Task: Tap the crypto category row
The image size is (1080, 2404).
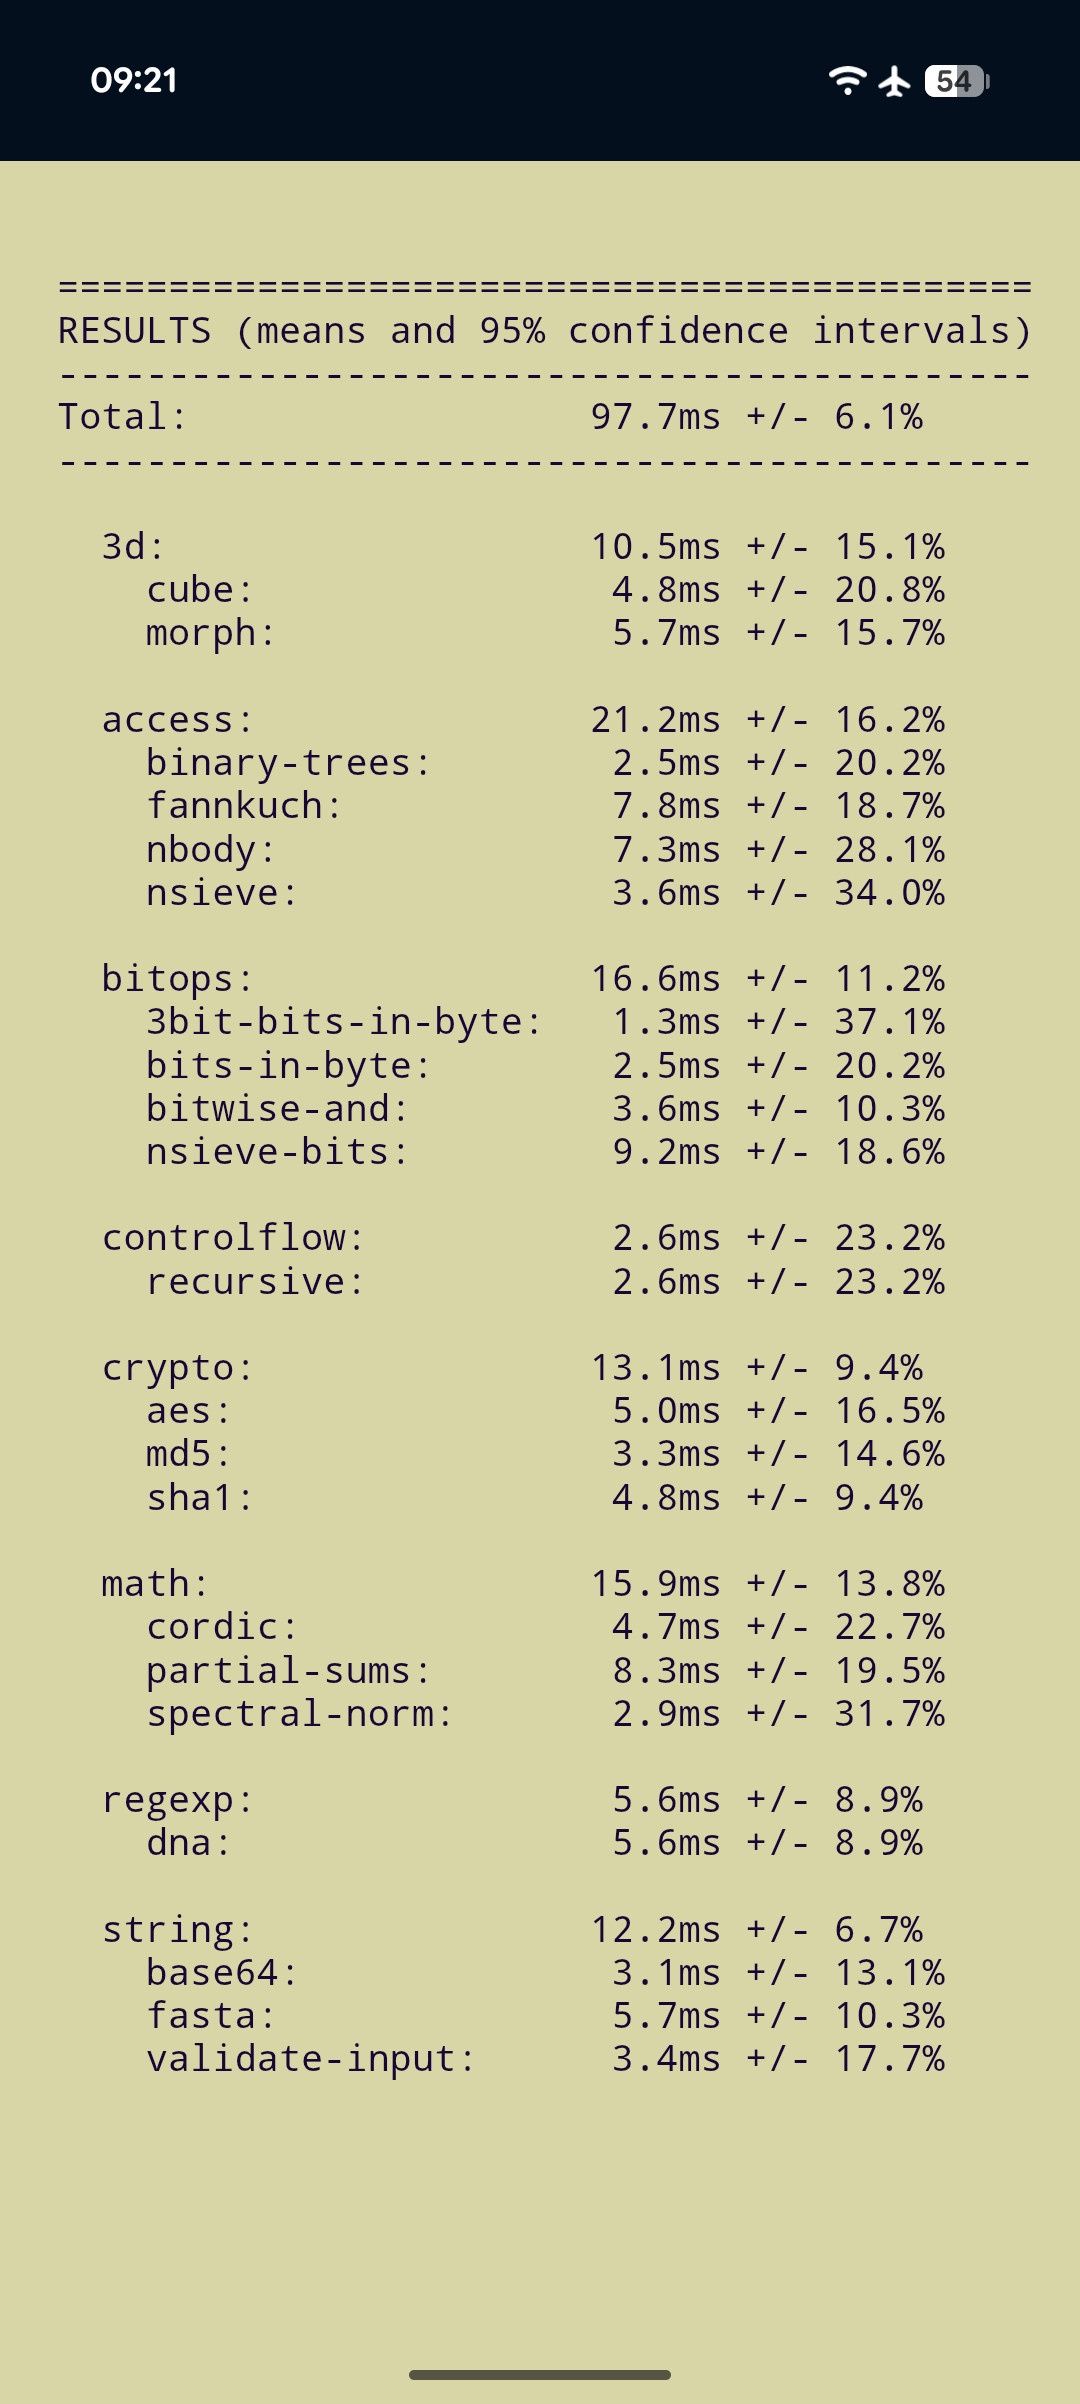Action: click(513, 1368)
